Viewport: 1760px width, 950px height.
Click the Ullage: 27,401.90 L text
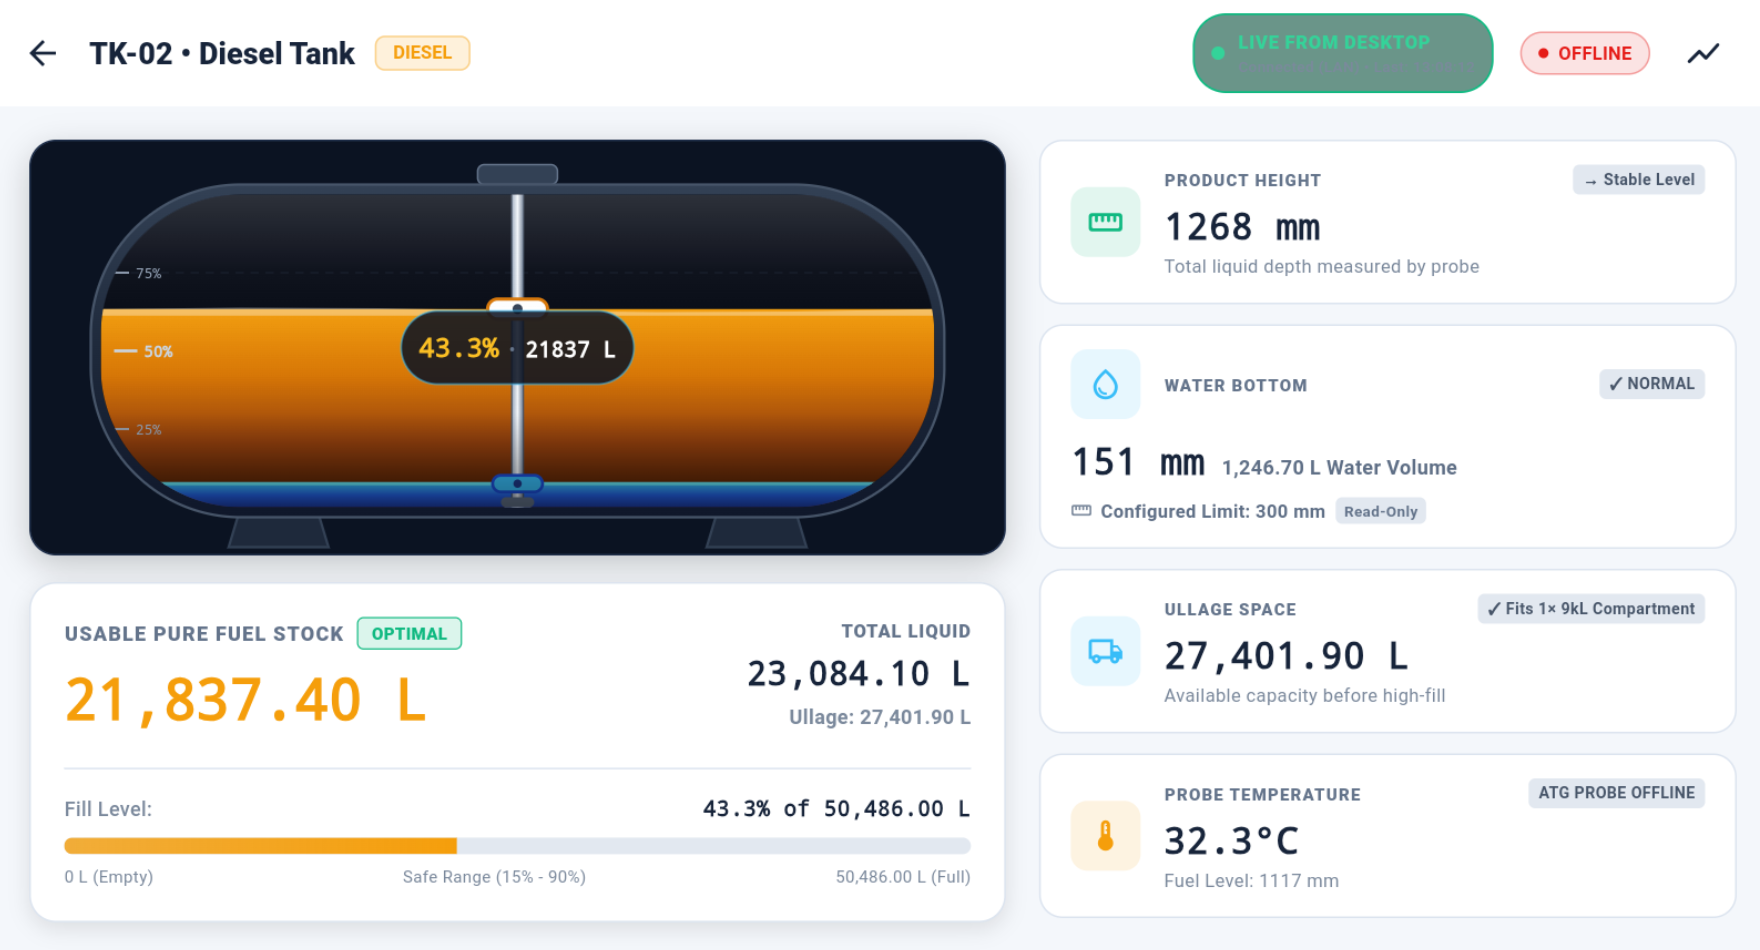(880, 717)
